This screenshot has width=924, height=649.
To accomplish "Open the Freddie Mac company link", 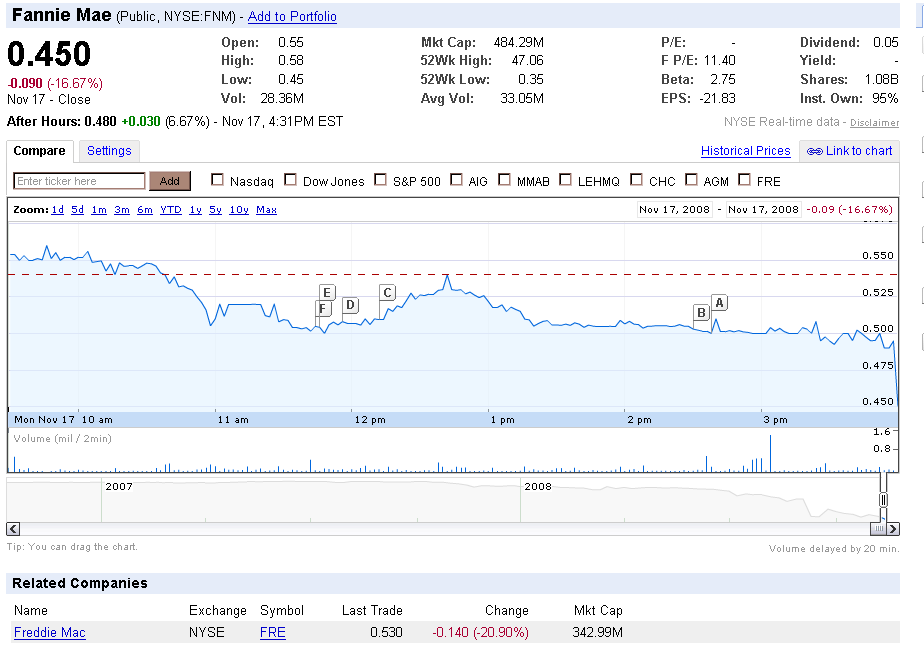I will click(x=50, y=632).
